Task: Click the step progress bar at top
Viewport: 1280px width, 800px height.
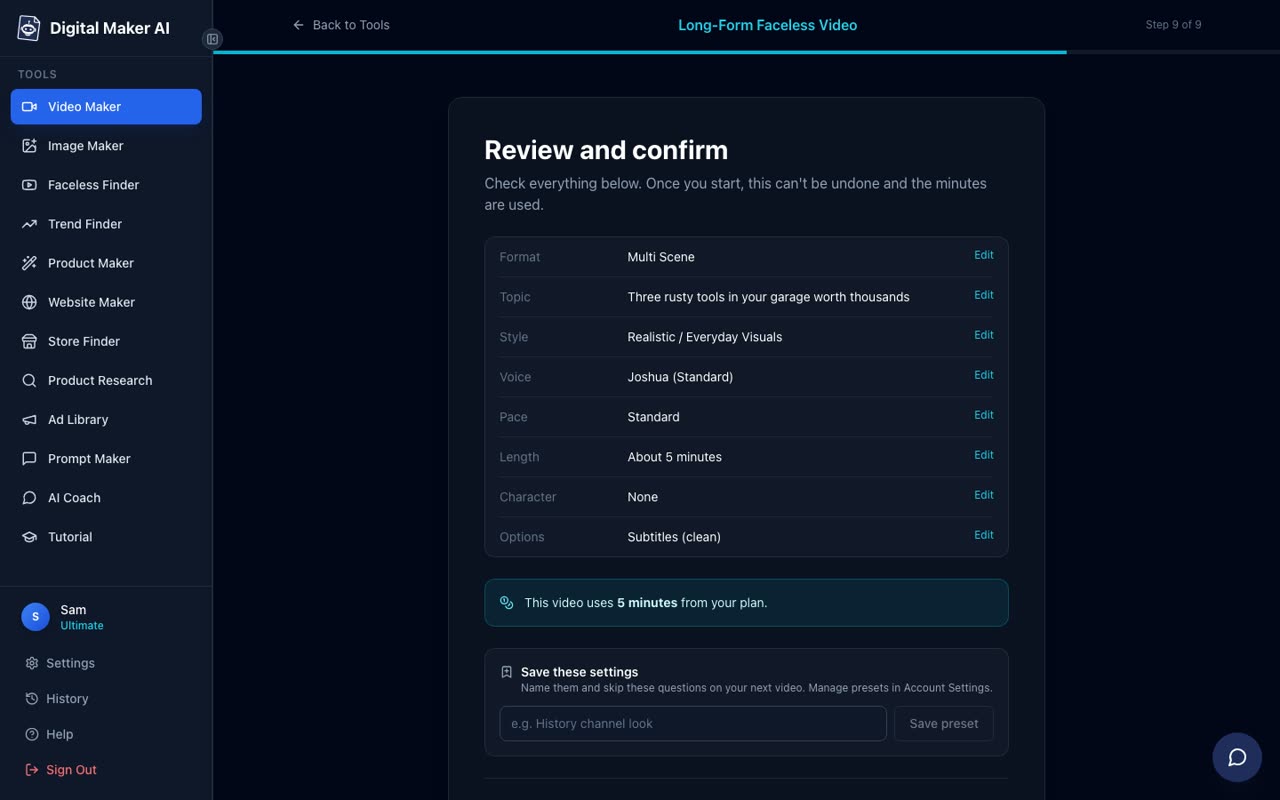Action: 746,51
